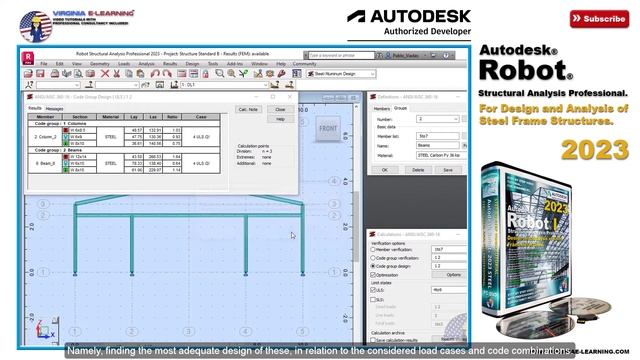Click the '2 Column_2' member cell

45,137
